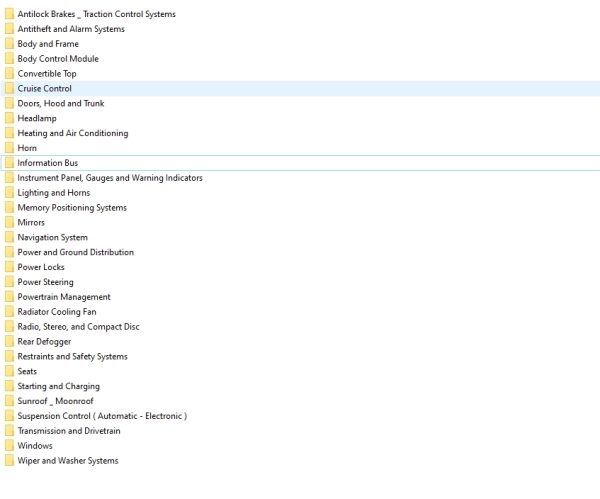
Task: Click folder icon beside Heating and Air Conditioning
Action: tap(10, 134)
